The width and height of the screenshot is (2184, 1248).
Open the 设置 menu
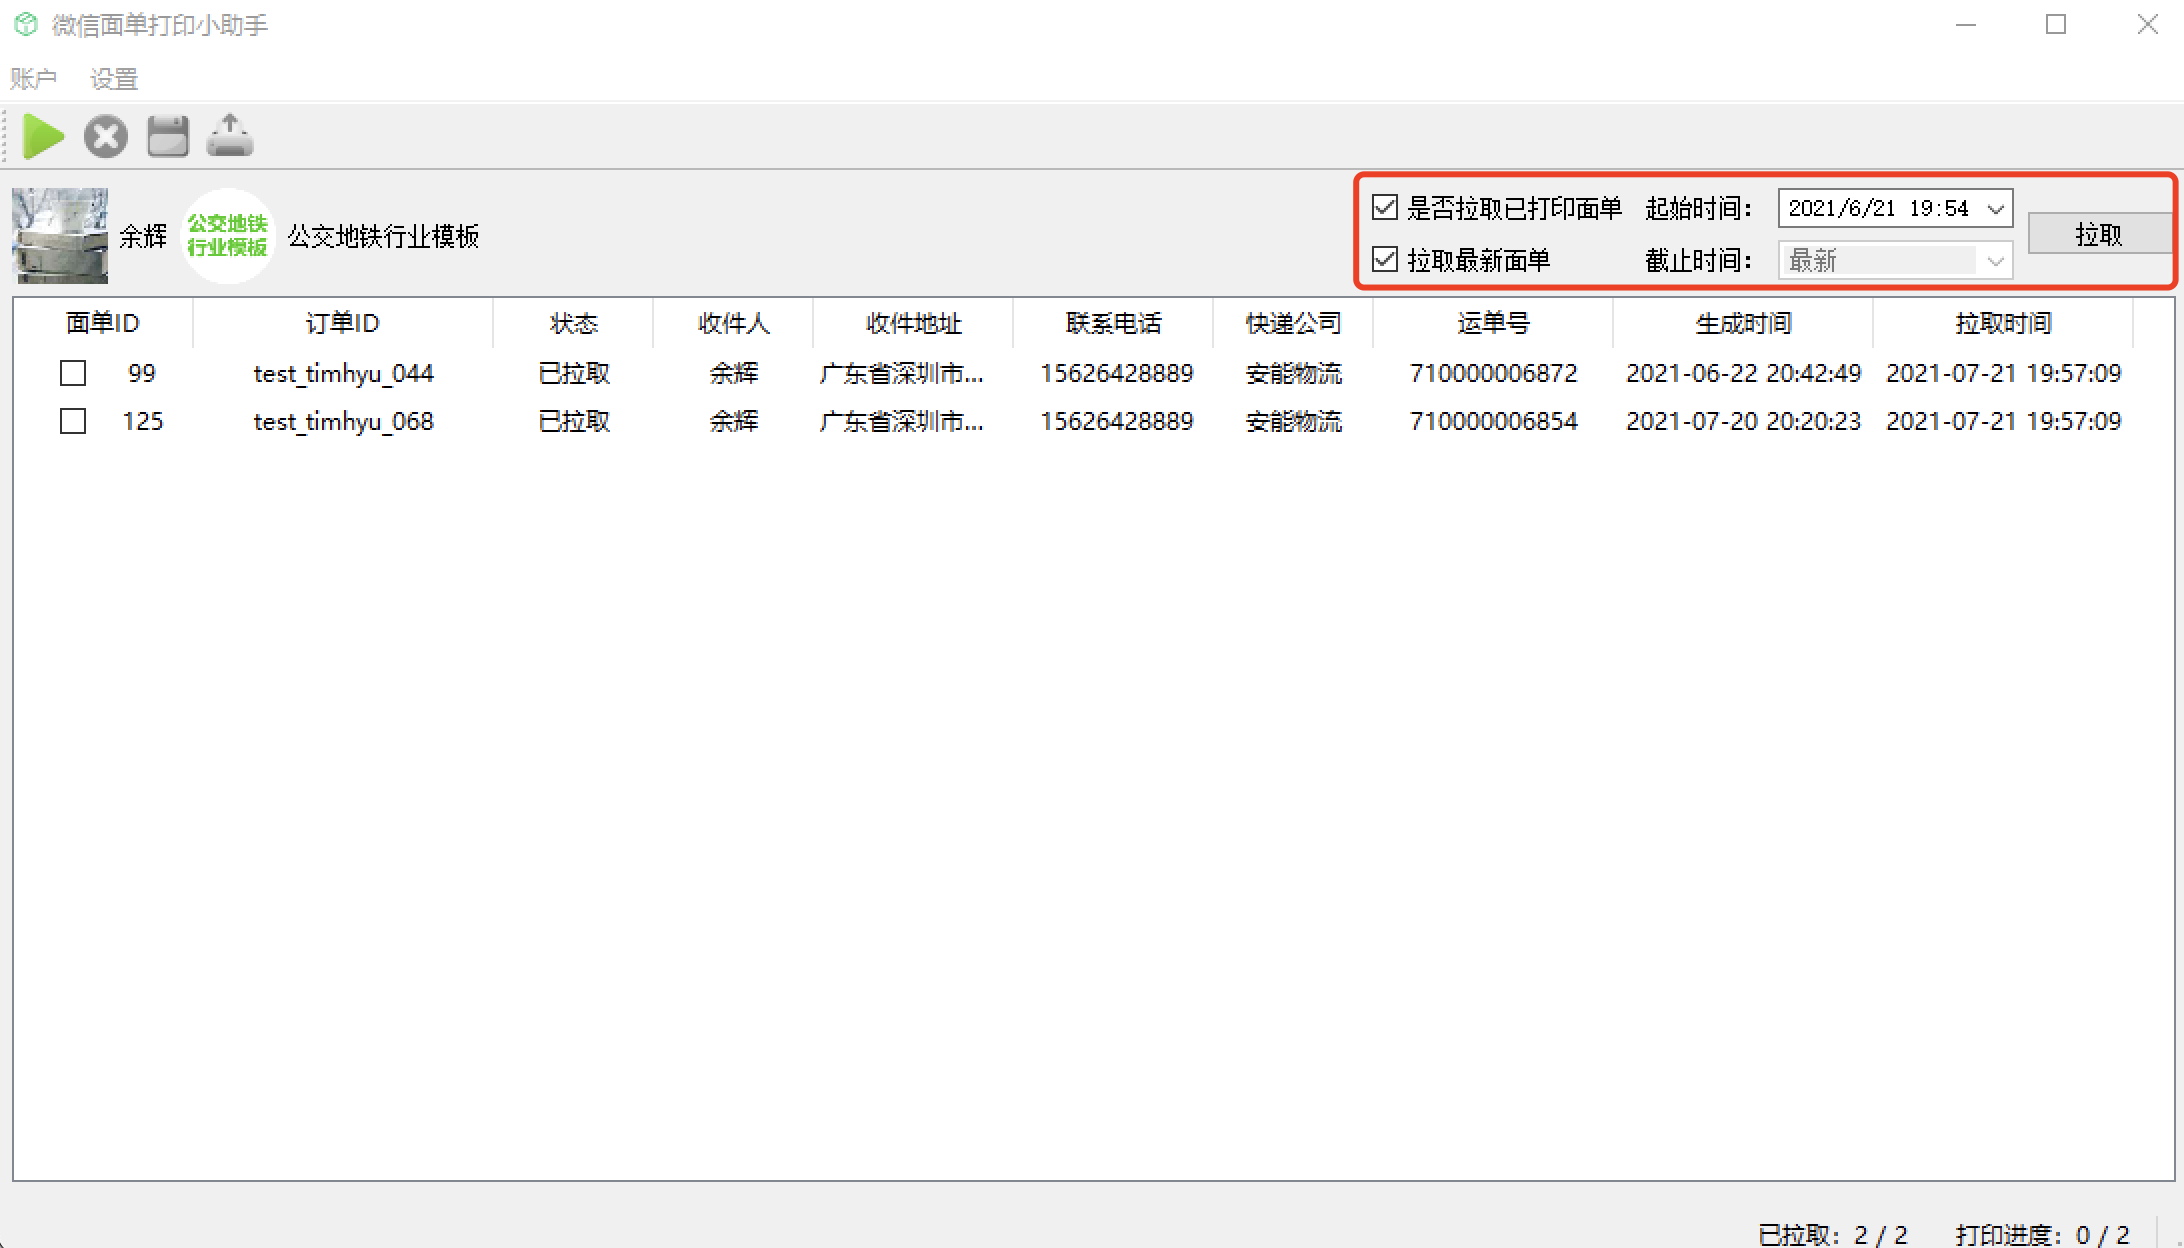click(x=113, y=79)
